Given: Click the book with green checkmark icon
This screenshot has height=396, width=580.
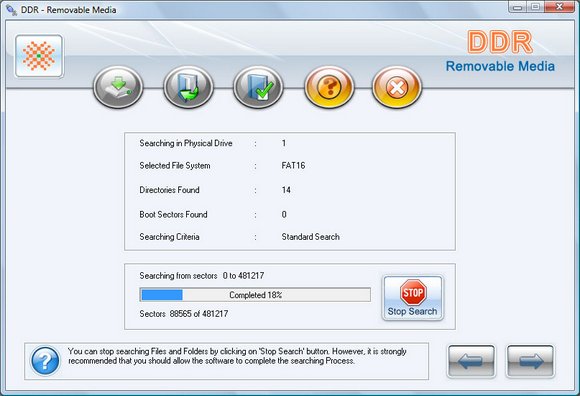Looking at the screenshot, I should pos(258,88).
